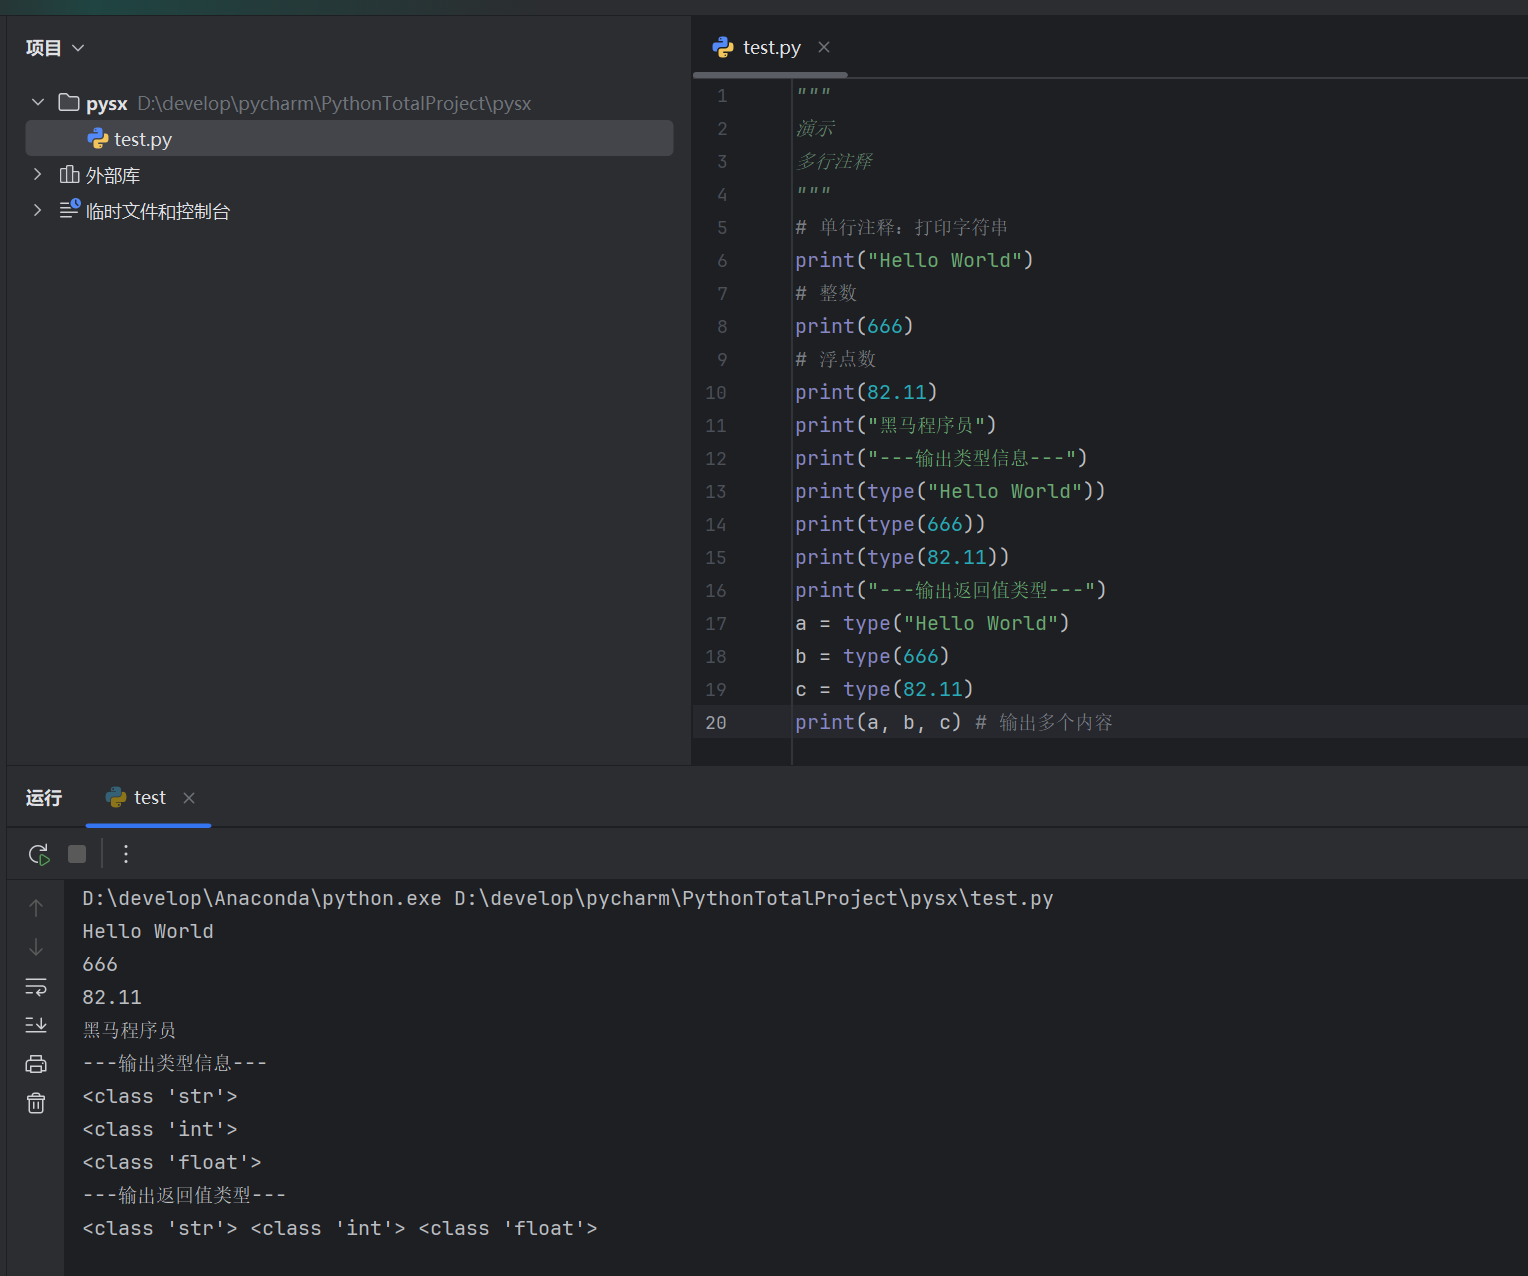The image size is (1528, 1276).
Task: Select the test run tab
Action: pos(149,797)
